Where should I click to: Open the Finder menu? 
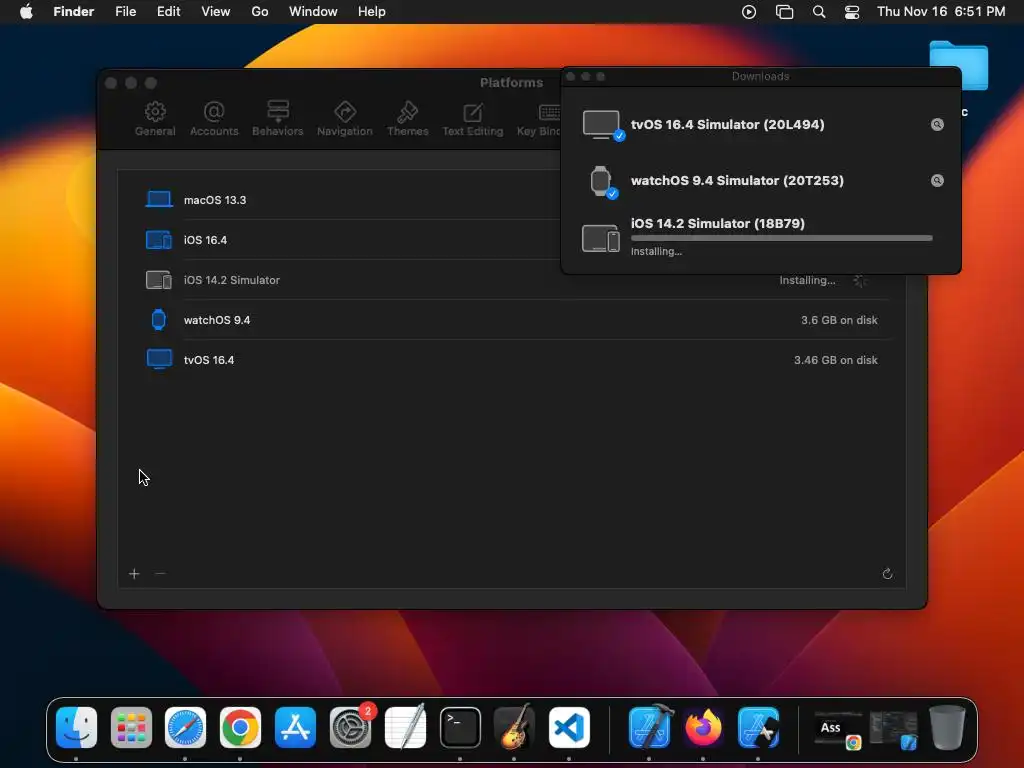[74, 12]
